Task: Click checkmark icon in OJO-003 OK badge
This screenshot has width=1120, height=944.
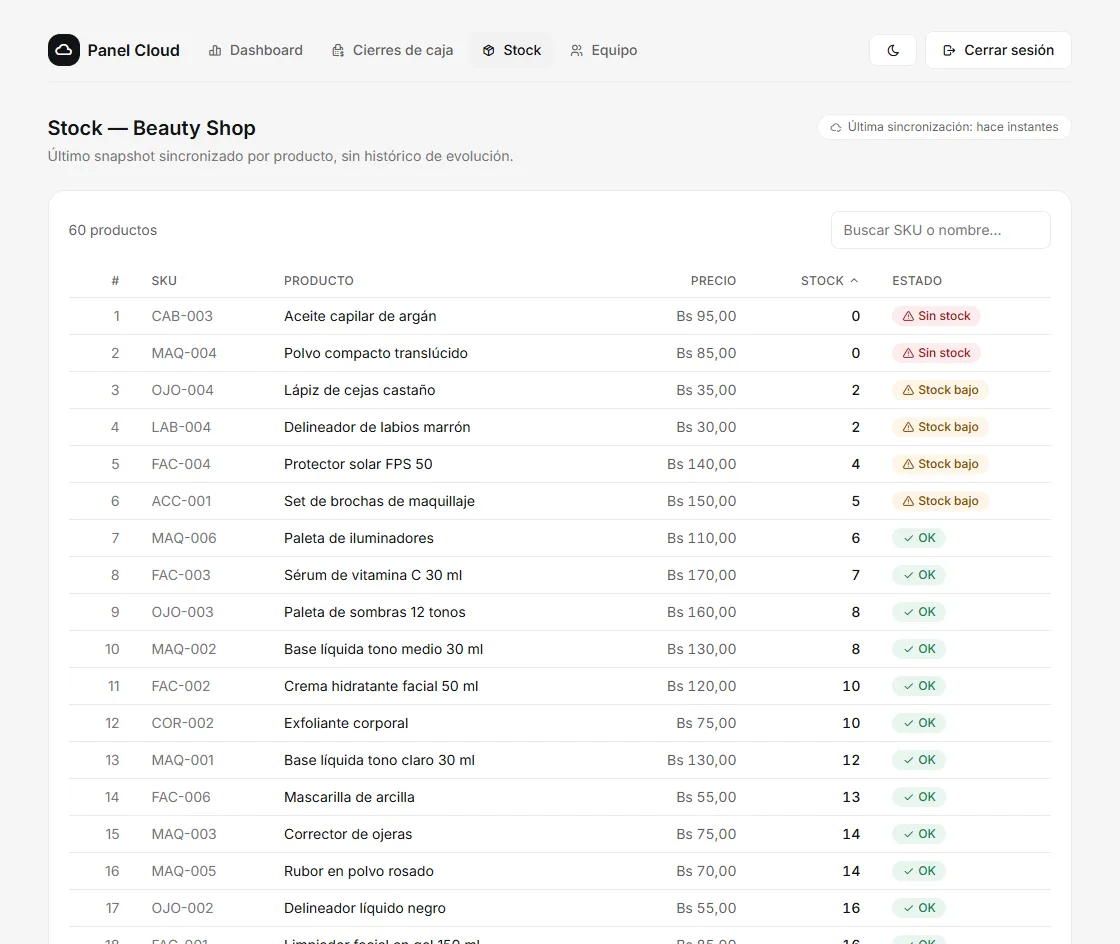Action: click(x=908, y=613)
